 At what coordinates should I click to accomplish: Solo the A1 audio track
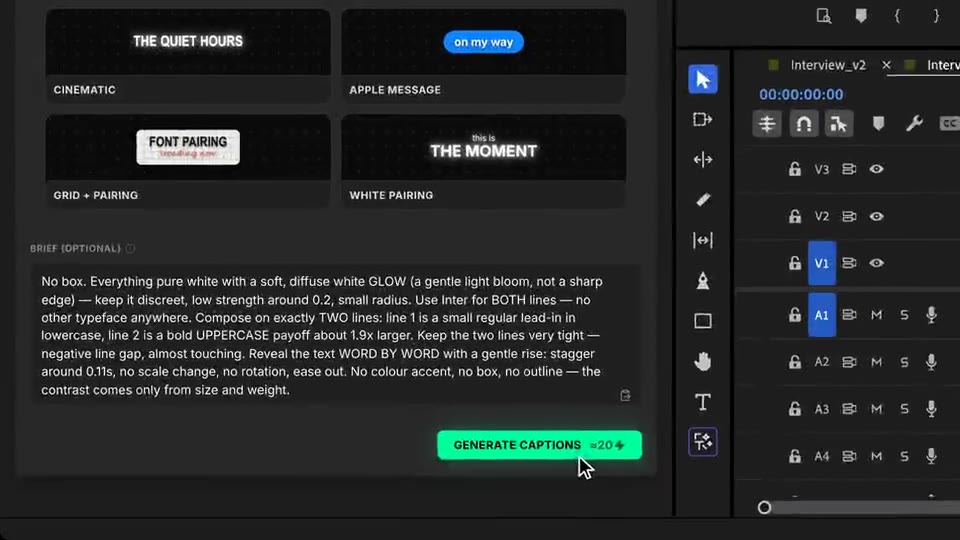(x=904, y=315)
